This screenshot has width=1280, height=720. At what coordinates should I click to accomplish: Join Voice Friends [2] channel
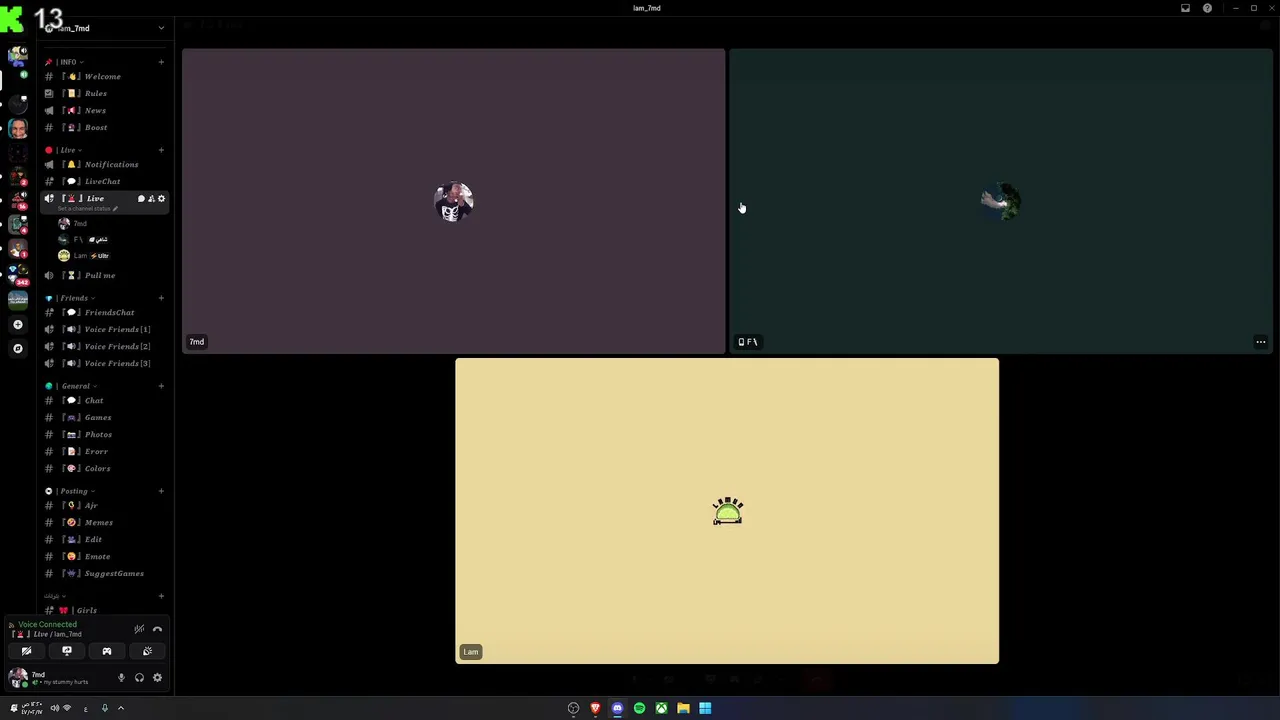click(104, 347)
